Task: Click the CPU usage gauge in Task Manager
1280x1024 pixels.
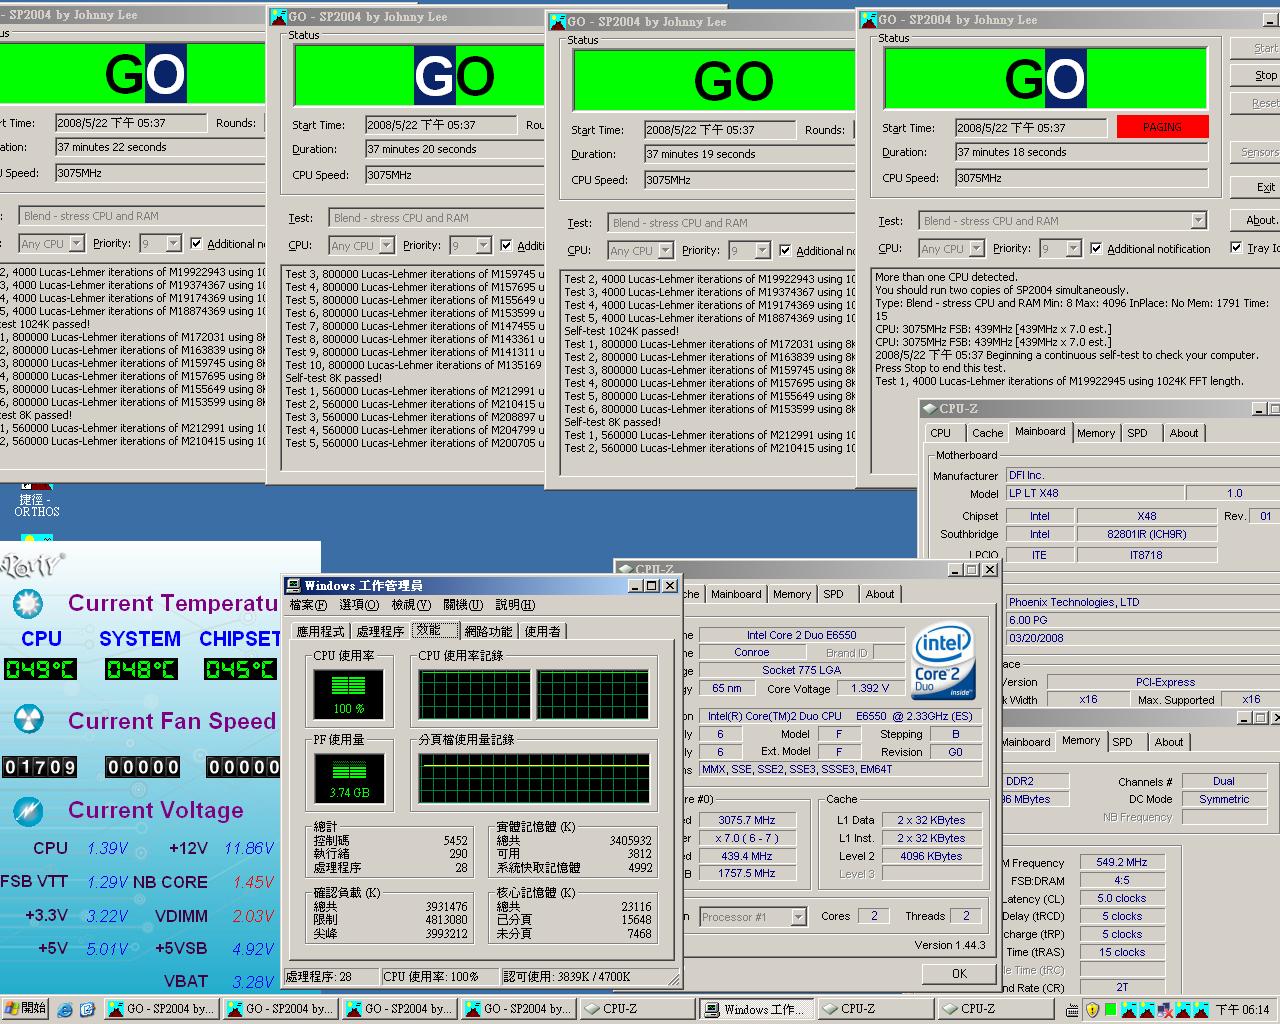Action: pyautogui.click(x=348, y=695)
